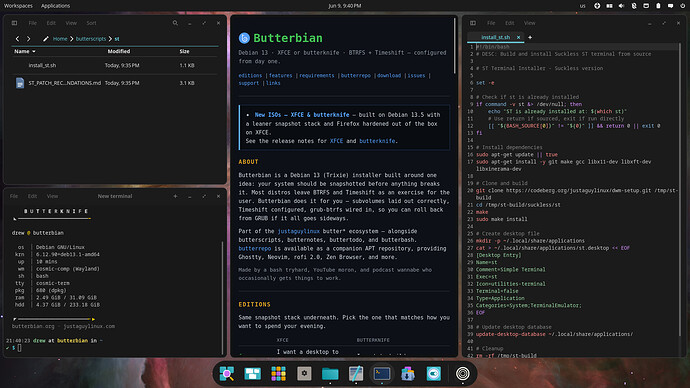690x388 pixels.
Task: Click the terminal prompt input cursor
Action: pos(19,348)
